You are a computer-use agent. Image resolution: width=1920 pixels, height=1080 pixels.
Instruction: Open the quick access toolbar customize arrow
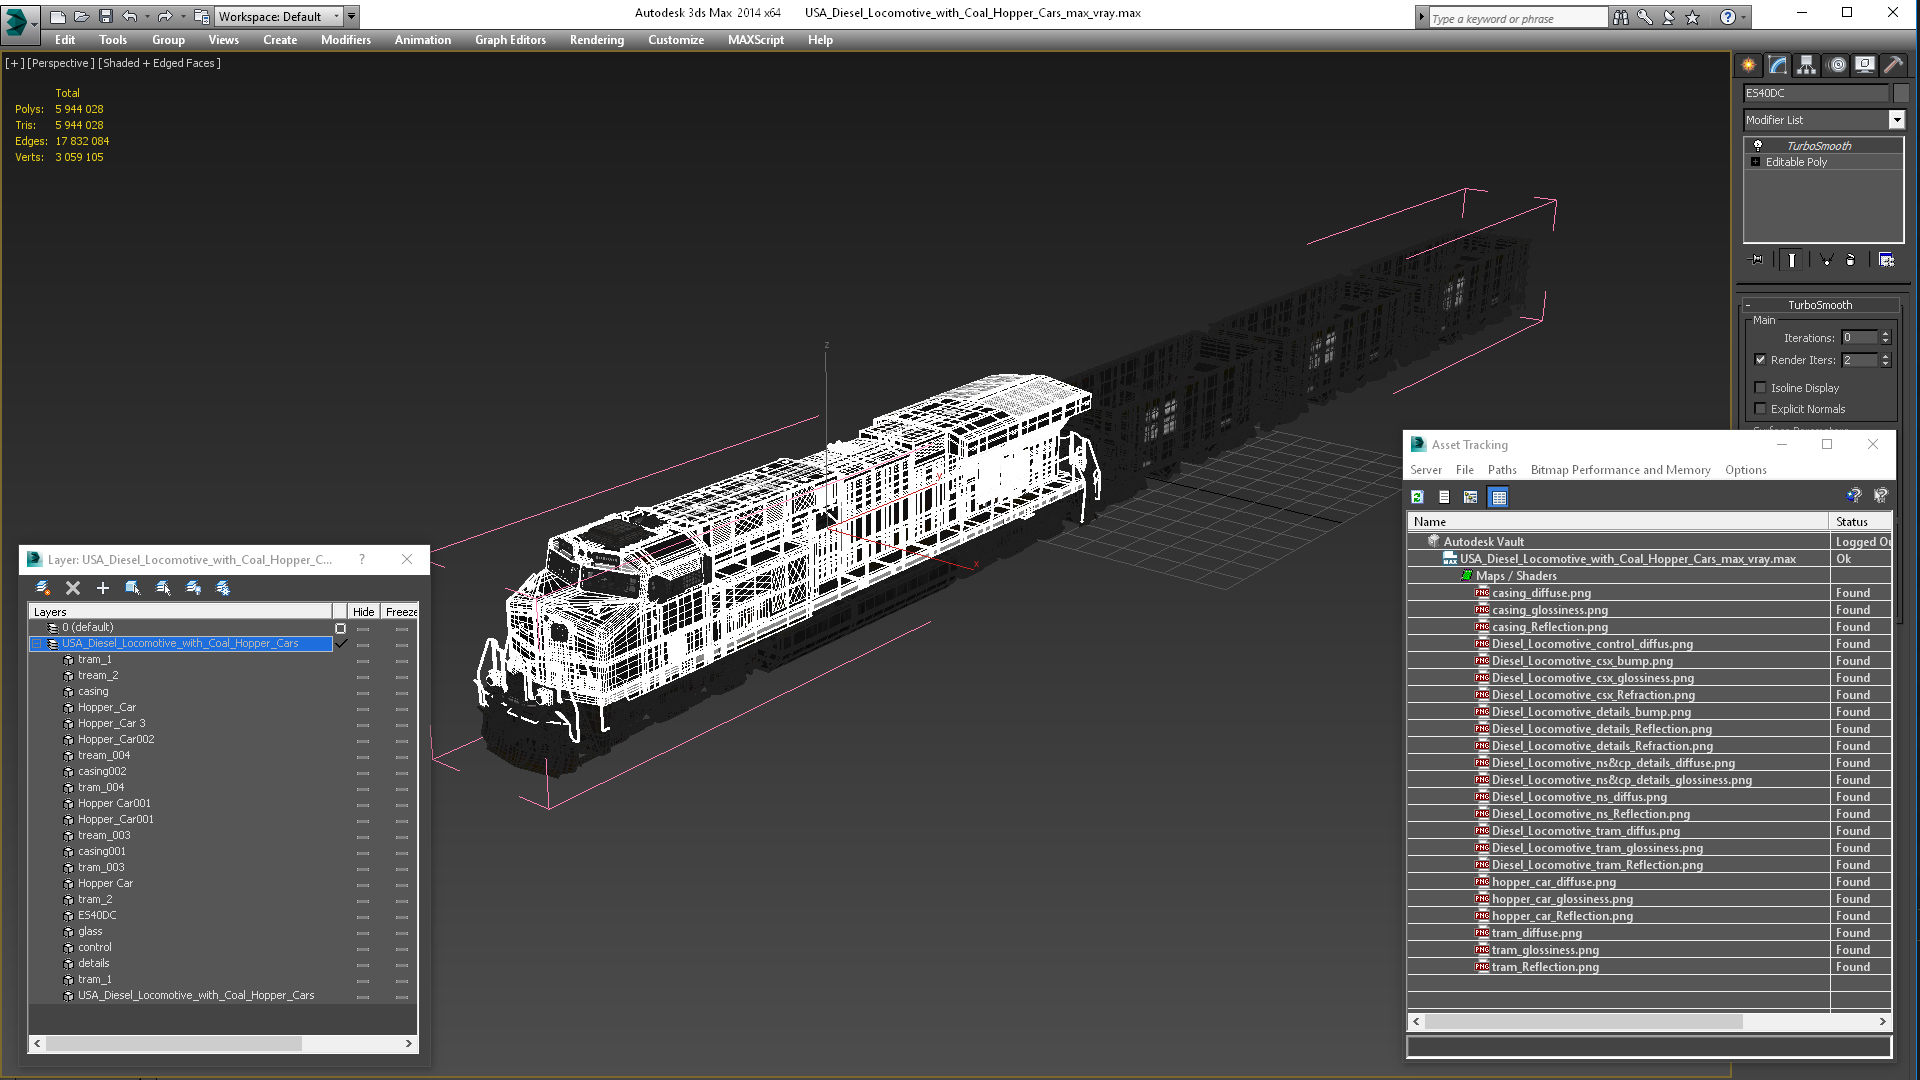[351, 16]
